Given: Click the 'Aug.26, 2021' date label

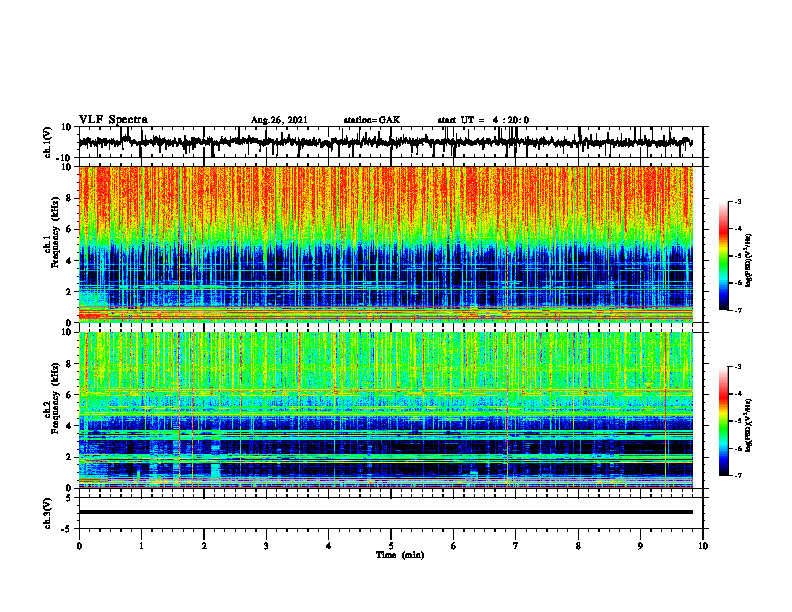Looking at the screenshot, I should pyautogui.click(x=279, y=120).
